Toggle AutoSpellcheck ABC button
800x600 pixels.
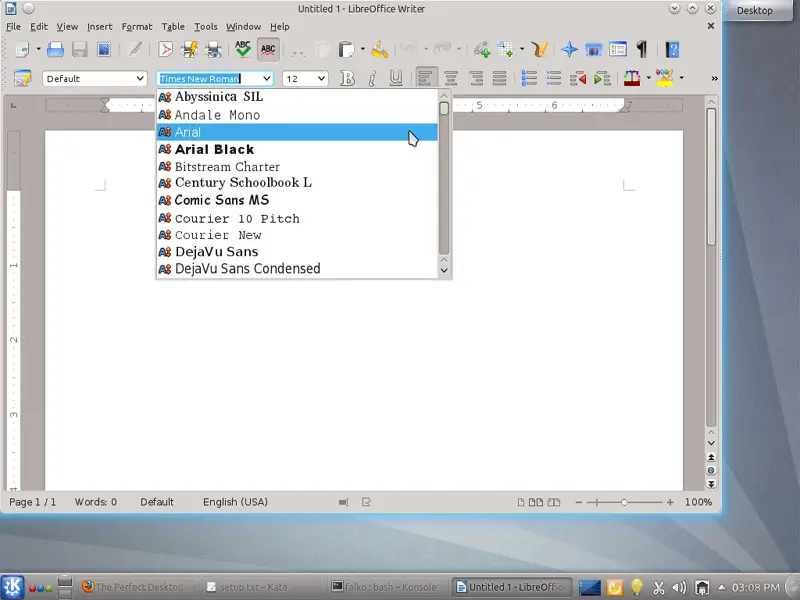268,49
